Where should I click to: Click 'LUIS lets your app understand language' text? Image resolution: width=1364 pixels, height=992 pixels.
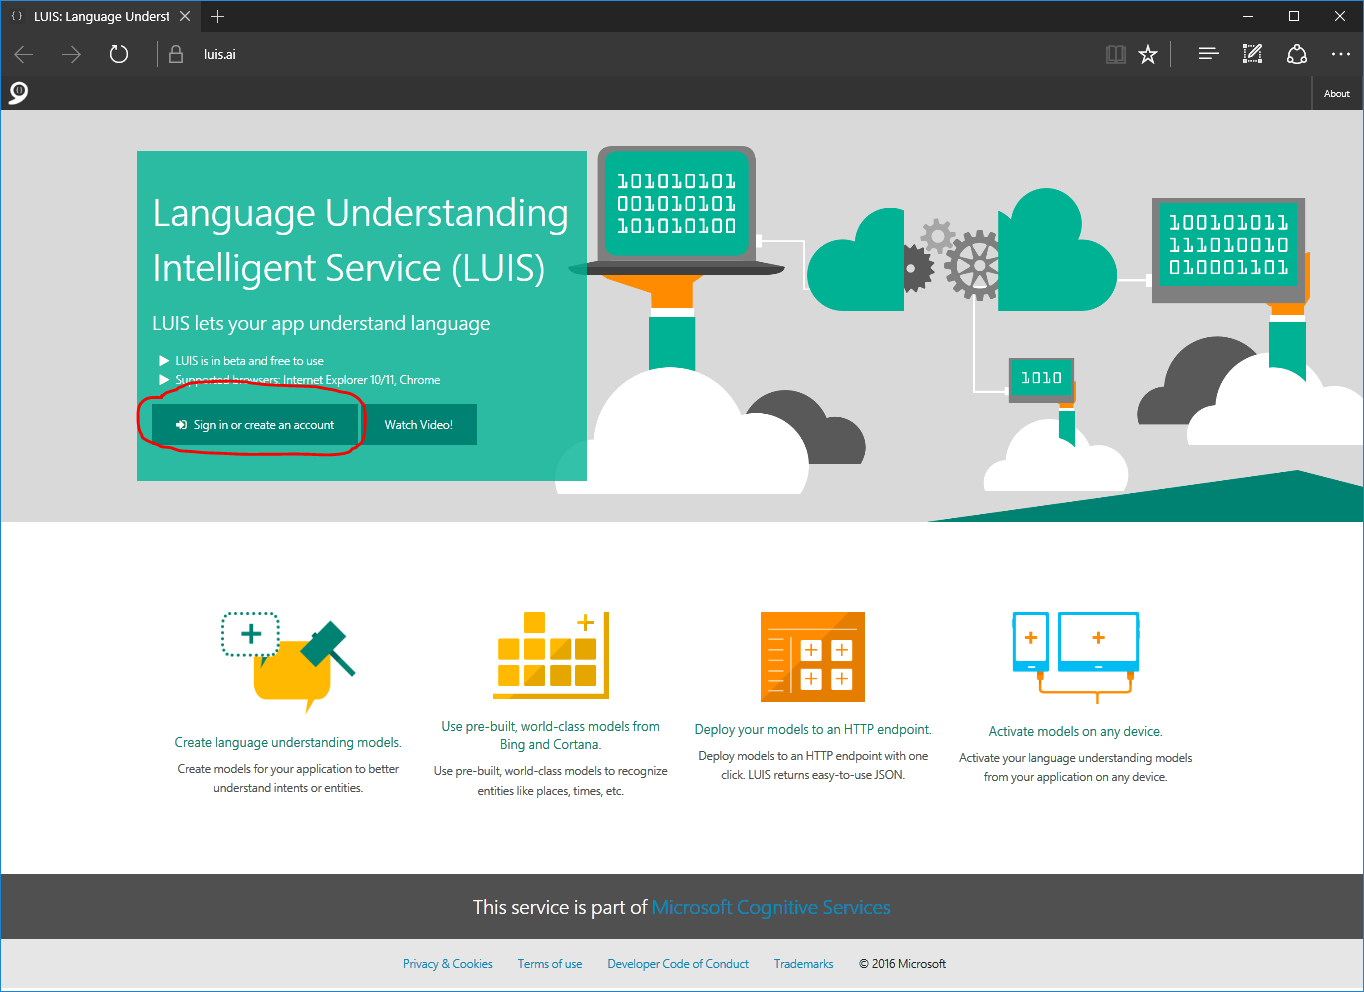click(321, 323)
